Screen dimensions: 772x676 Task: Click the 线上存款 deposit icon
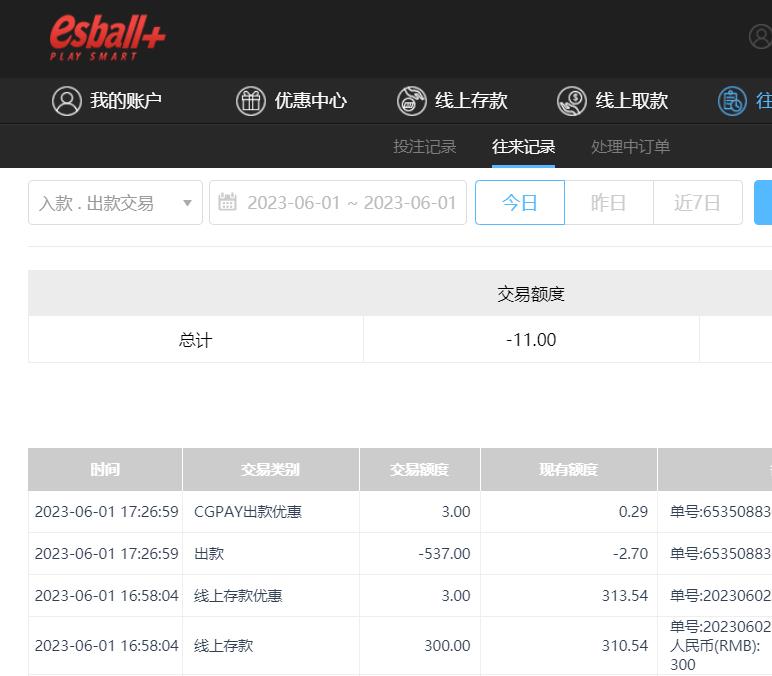pyautogui.click(x=412, y=101)
